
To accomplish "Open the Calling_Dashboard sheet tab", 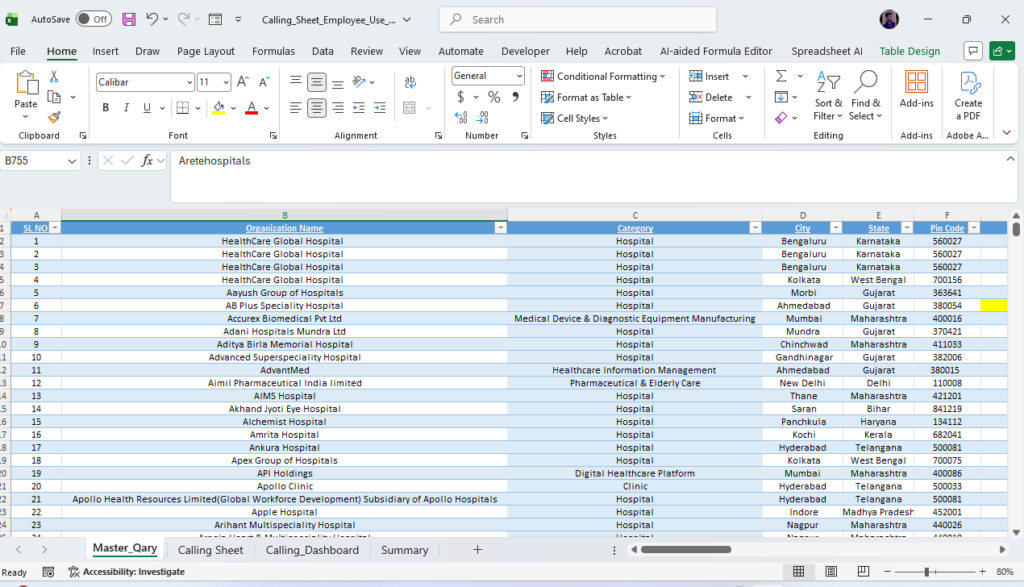I will pos(312,550).
